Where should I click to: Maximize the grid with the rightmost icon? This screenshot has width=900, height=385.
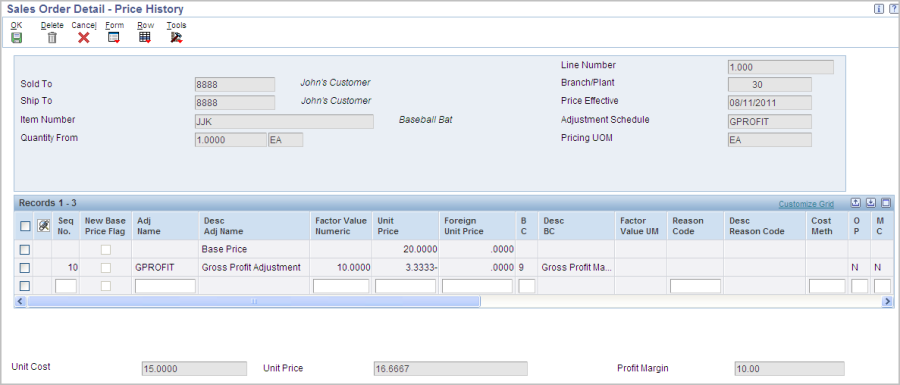(x=886, y=203)
